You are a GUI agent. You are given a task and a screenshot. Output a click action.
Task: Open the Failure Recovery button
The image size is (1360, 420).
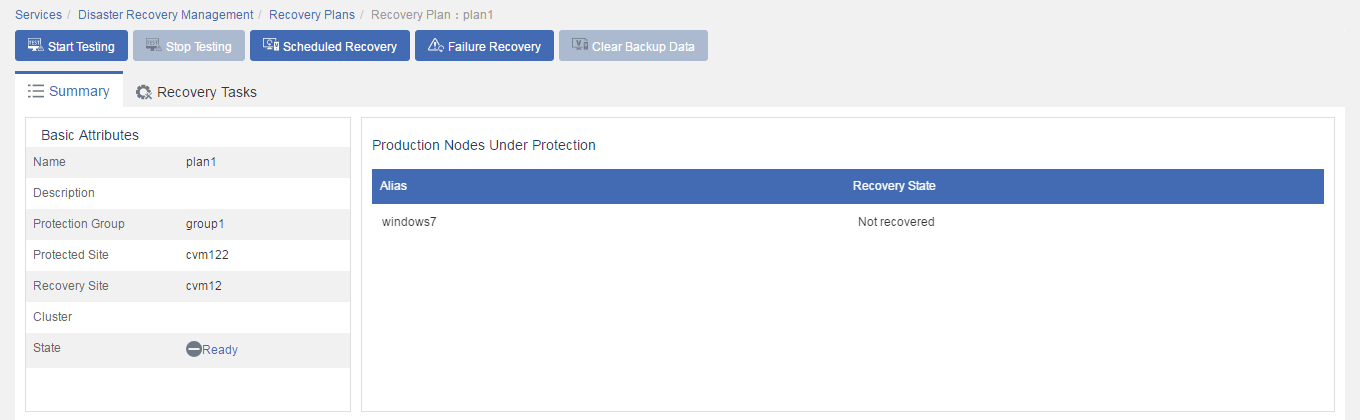point(485,46)
